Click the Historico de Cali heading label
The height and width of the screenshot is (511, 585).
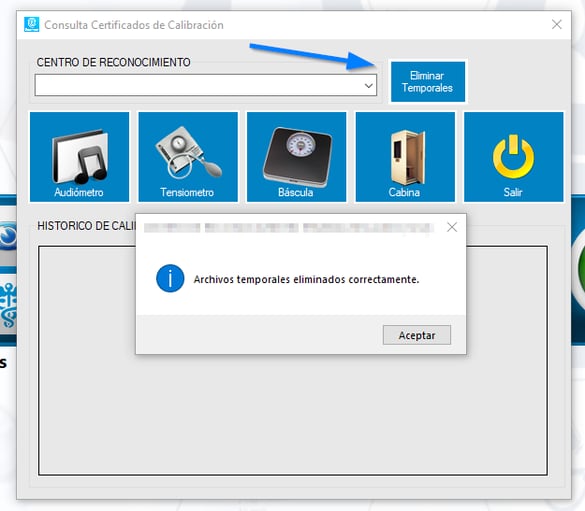pos(87,226)
